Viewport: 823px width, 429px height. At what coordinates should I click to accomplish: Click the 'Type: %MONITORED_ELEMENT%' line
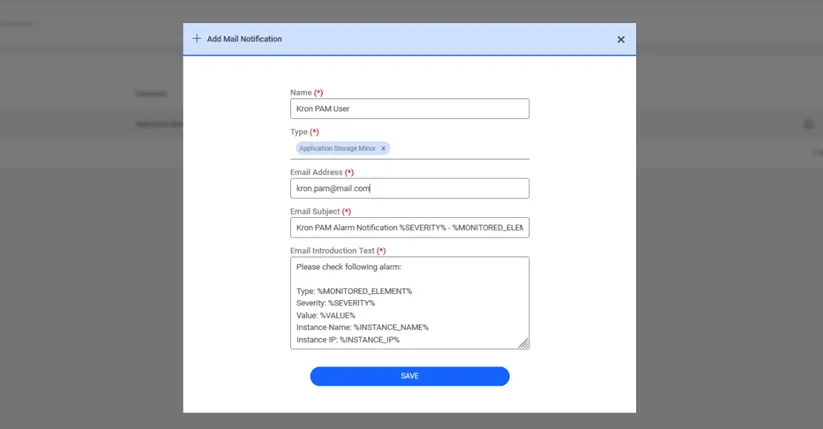point(354,291)
